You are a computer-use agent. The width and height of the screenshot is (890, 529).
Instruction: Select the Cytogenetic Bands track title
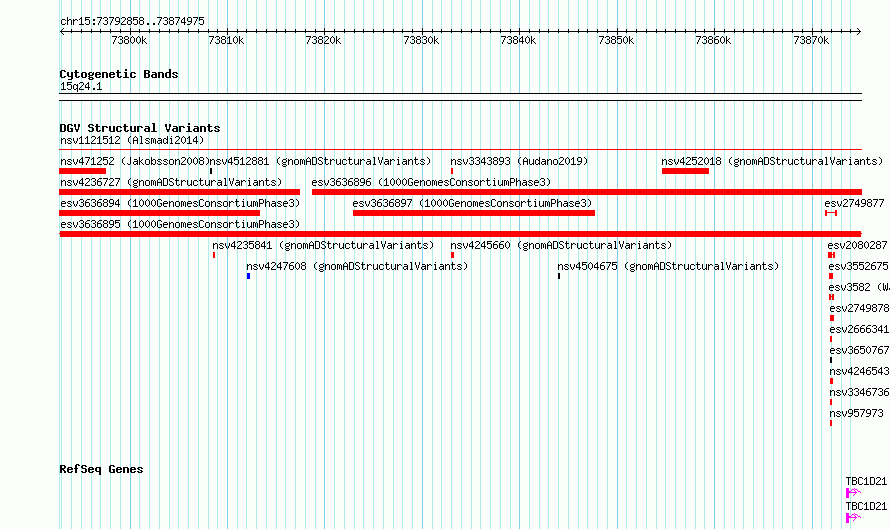coord(119,74)
